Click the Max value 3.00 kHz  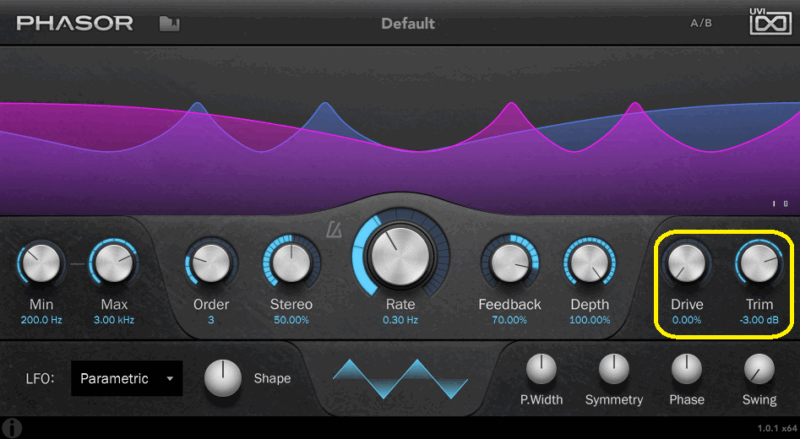click(x=114, y=320)
